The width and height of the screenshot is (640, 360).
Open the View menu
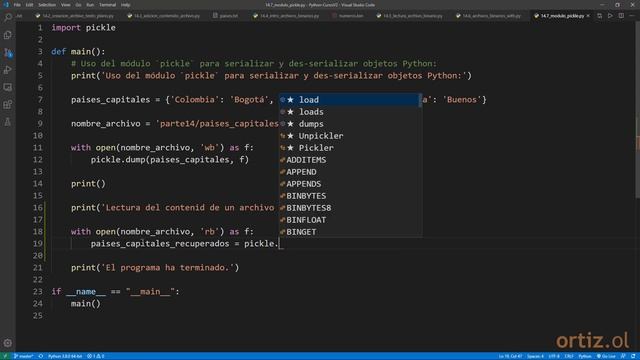(65, 5)
